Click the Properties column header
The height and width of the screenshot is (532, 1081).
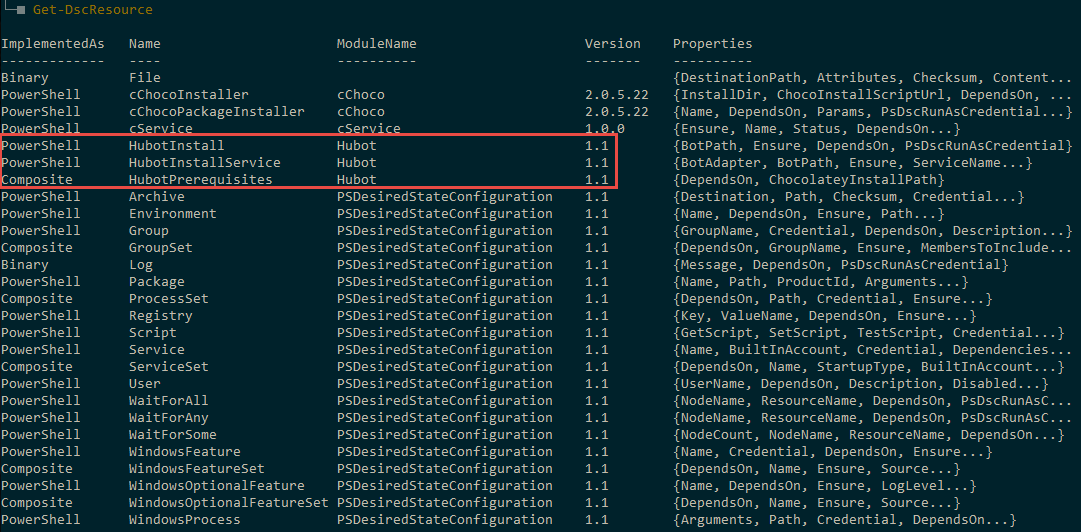(x=712, y=44)
